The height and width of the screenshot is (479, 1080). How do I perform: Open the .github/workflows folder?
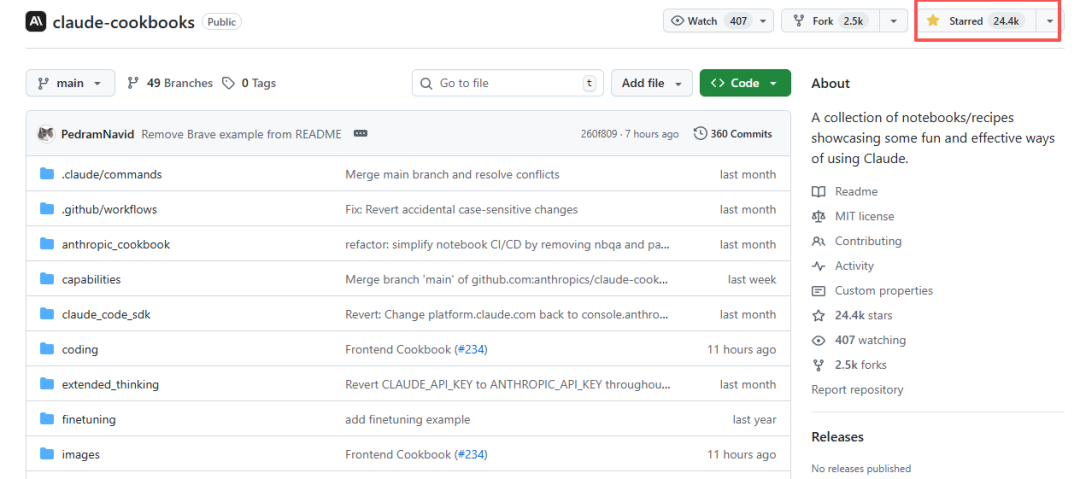[110, 210]
